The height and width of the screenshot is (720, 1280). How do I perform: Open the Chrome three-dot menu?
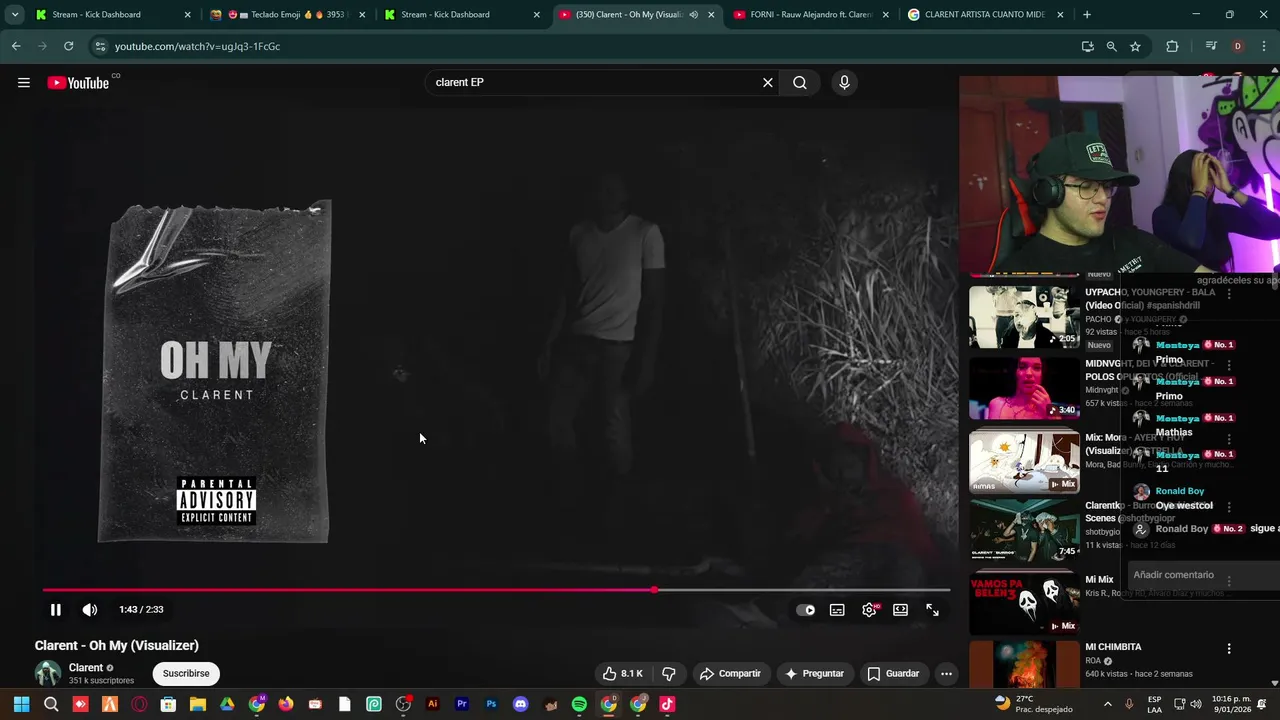coord(1264,46)
